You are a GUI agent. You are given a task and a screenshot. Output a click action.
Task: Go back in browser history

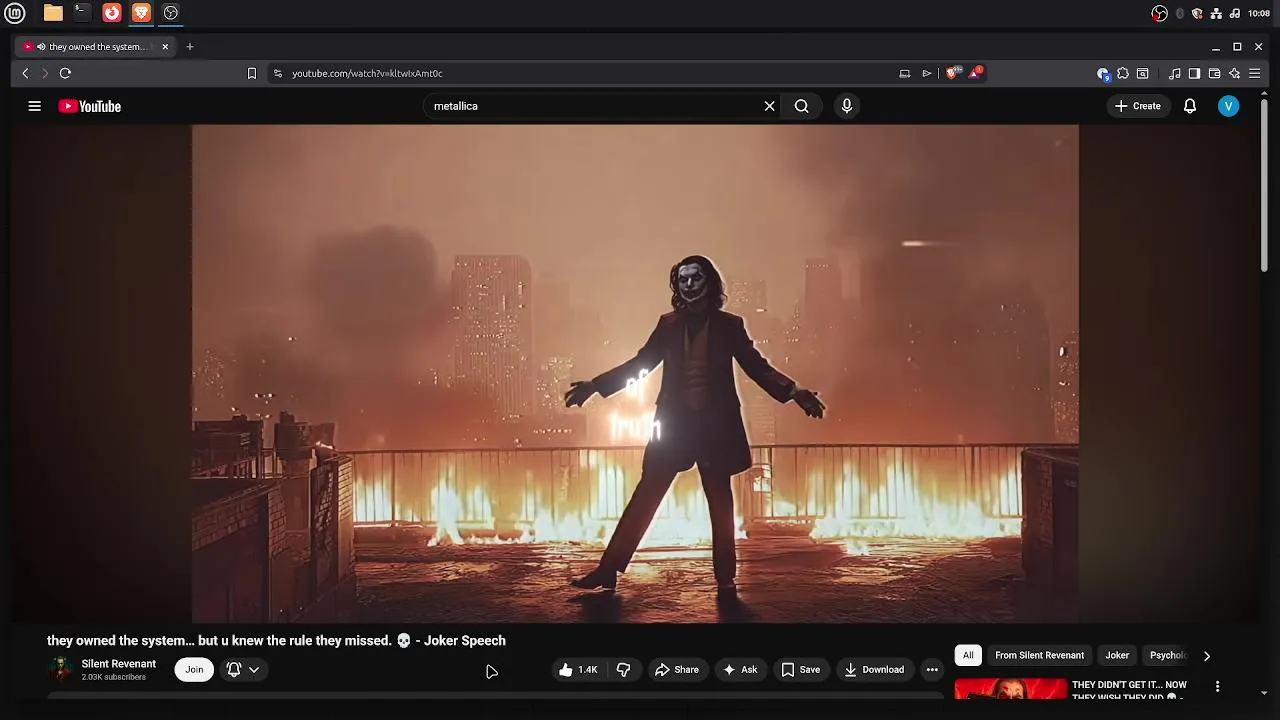tap(26, 73)
